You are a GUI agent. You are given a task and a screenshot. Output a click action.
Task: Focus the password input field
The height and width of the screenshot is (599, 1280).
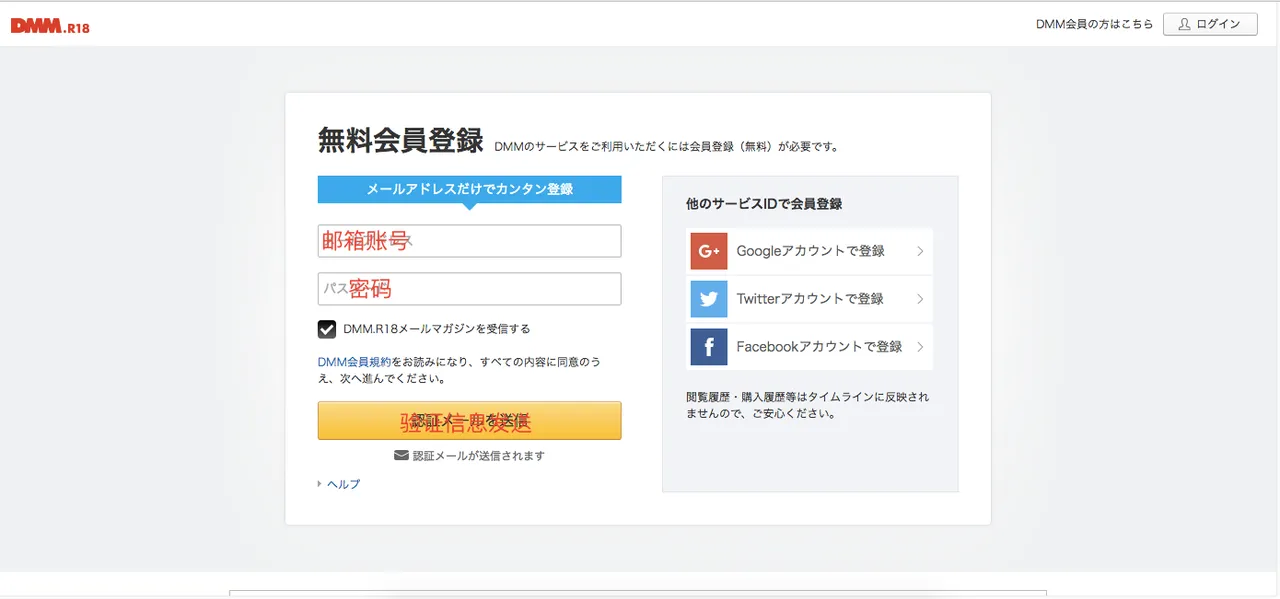(470, 289)
